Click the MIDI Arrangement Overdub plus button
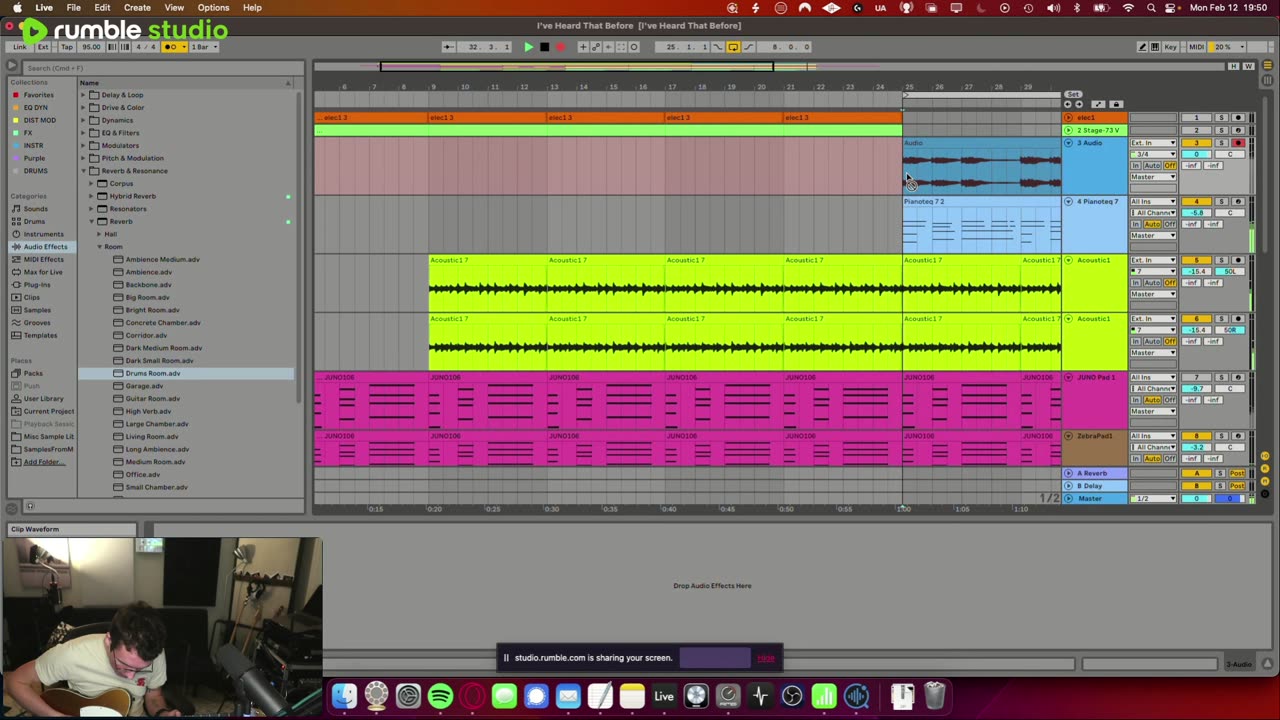Viewport: 1280px width, 720px height. (x=583, y=47)
